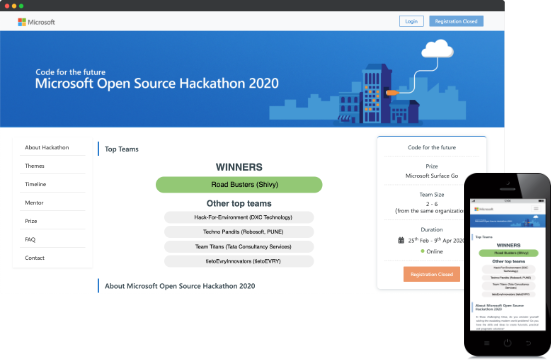Click the Code for the future card title
Viewport: 551px width, 360px height.
[x=432, y=147]
